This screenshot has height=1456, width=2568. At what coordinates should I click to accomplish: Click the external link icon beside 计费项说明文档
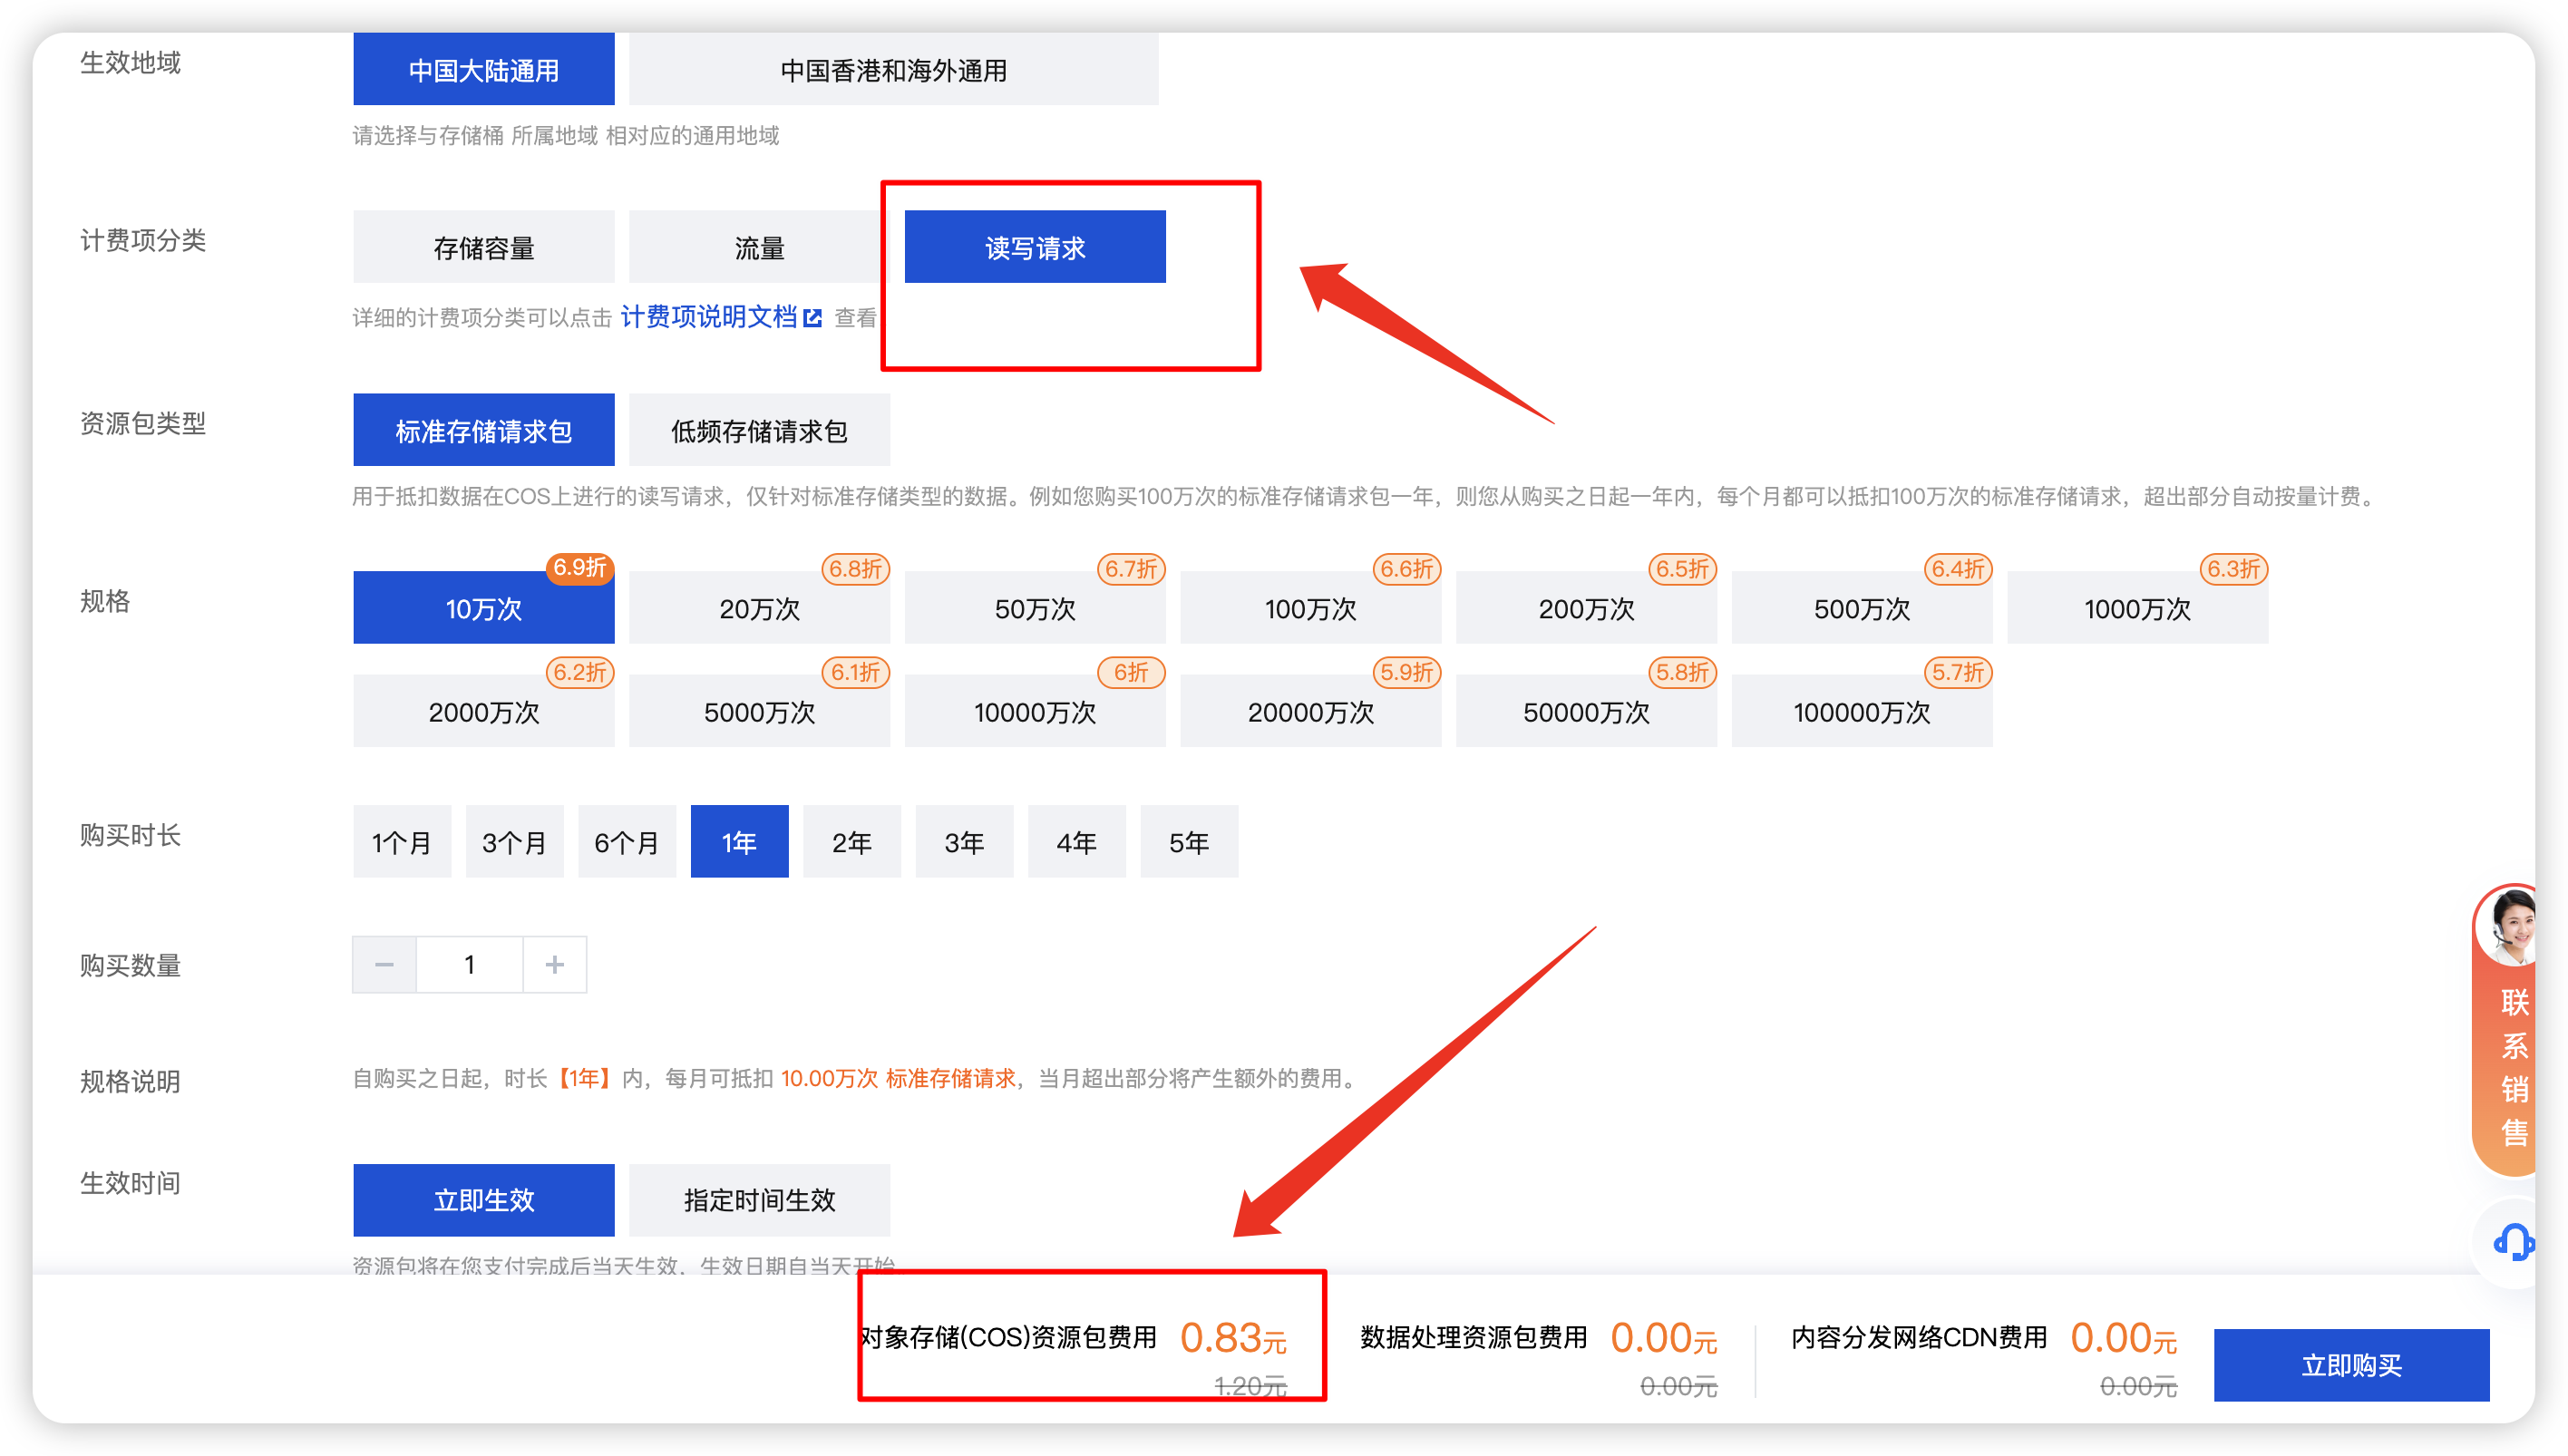click(813, 318)
